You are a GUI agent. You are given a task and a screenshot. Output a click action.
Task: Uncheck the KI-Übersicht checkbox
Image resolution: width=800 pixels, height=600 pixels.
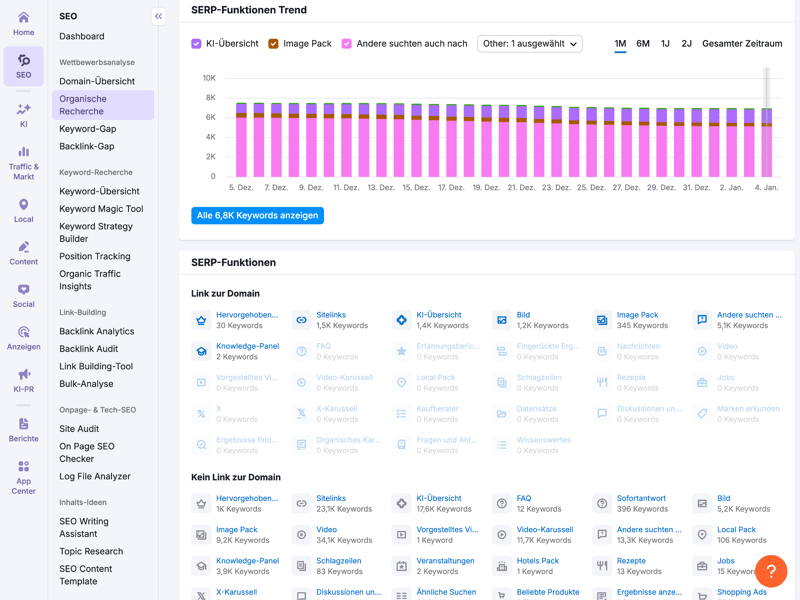[x=197, y=44]
